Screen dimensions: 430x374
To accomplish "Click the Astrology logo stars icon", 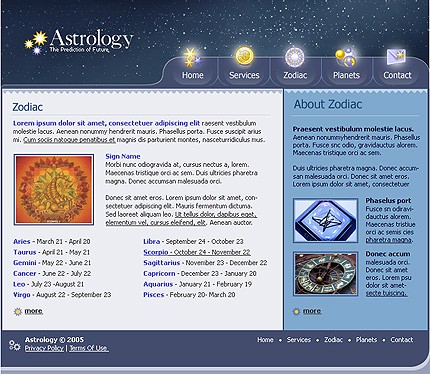I will tap(36, 42).
